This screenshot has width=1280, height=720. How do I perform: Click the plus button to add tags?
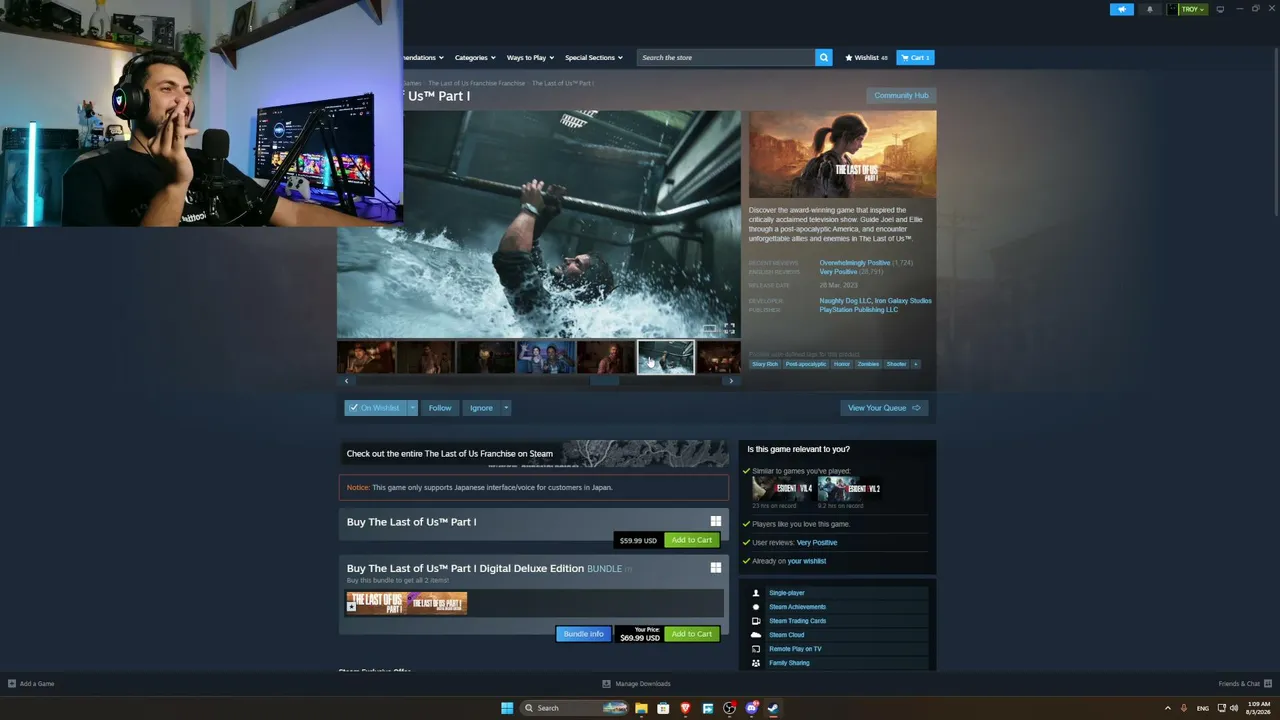[915, 364]
